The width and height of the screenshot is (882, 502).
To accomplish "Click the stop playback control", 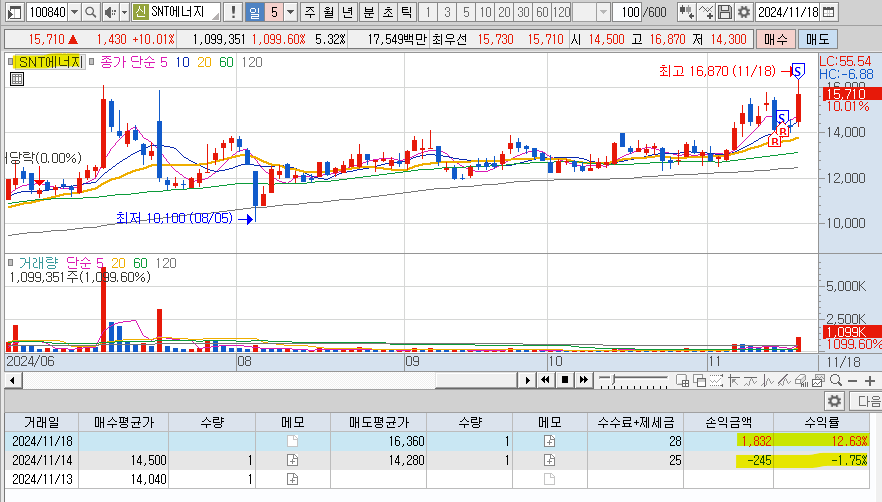I will pyautogui.click(x=565, y=380).
